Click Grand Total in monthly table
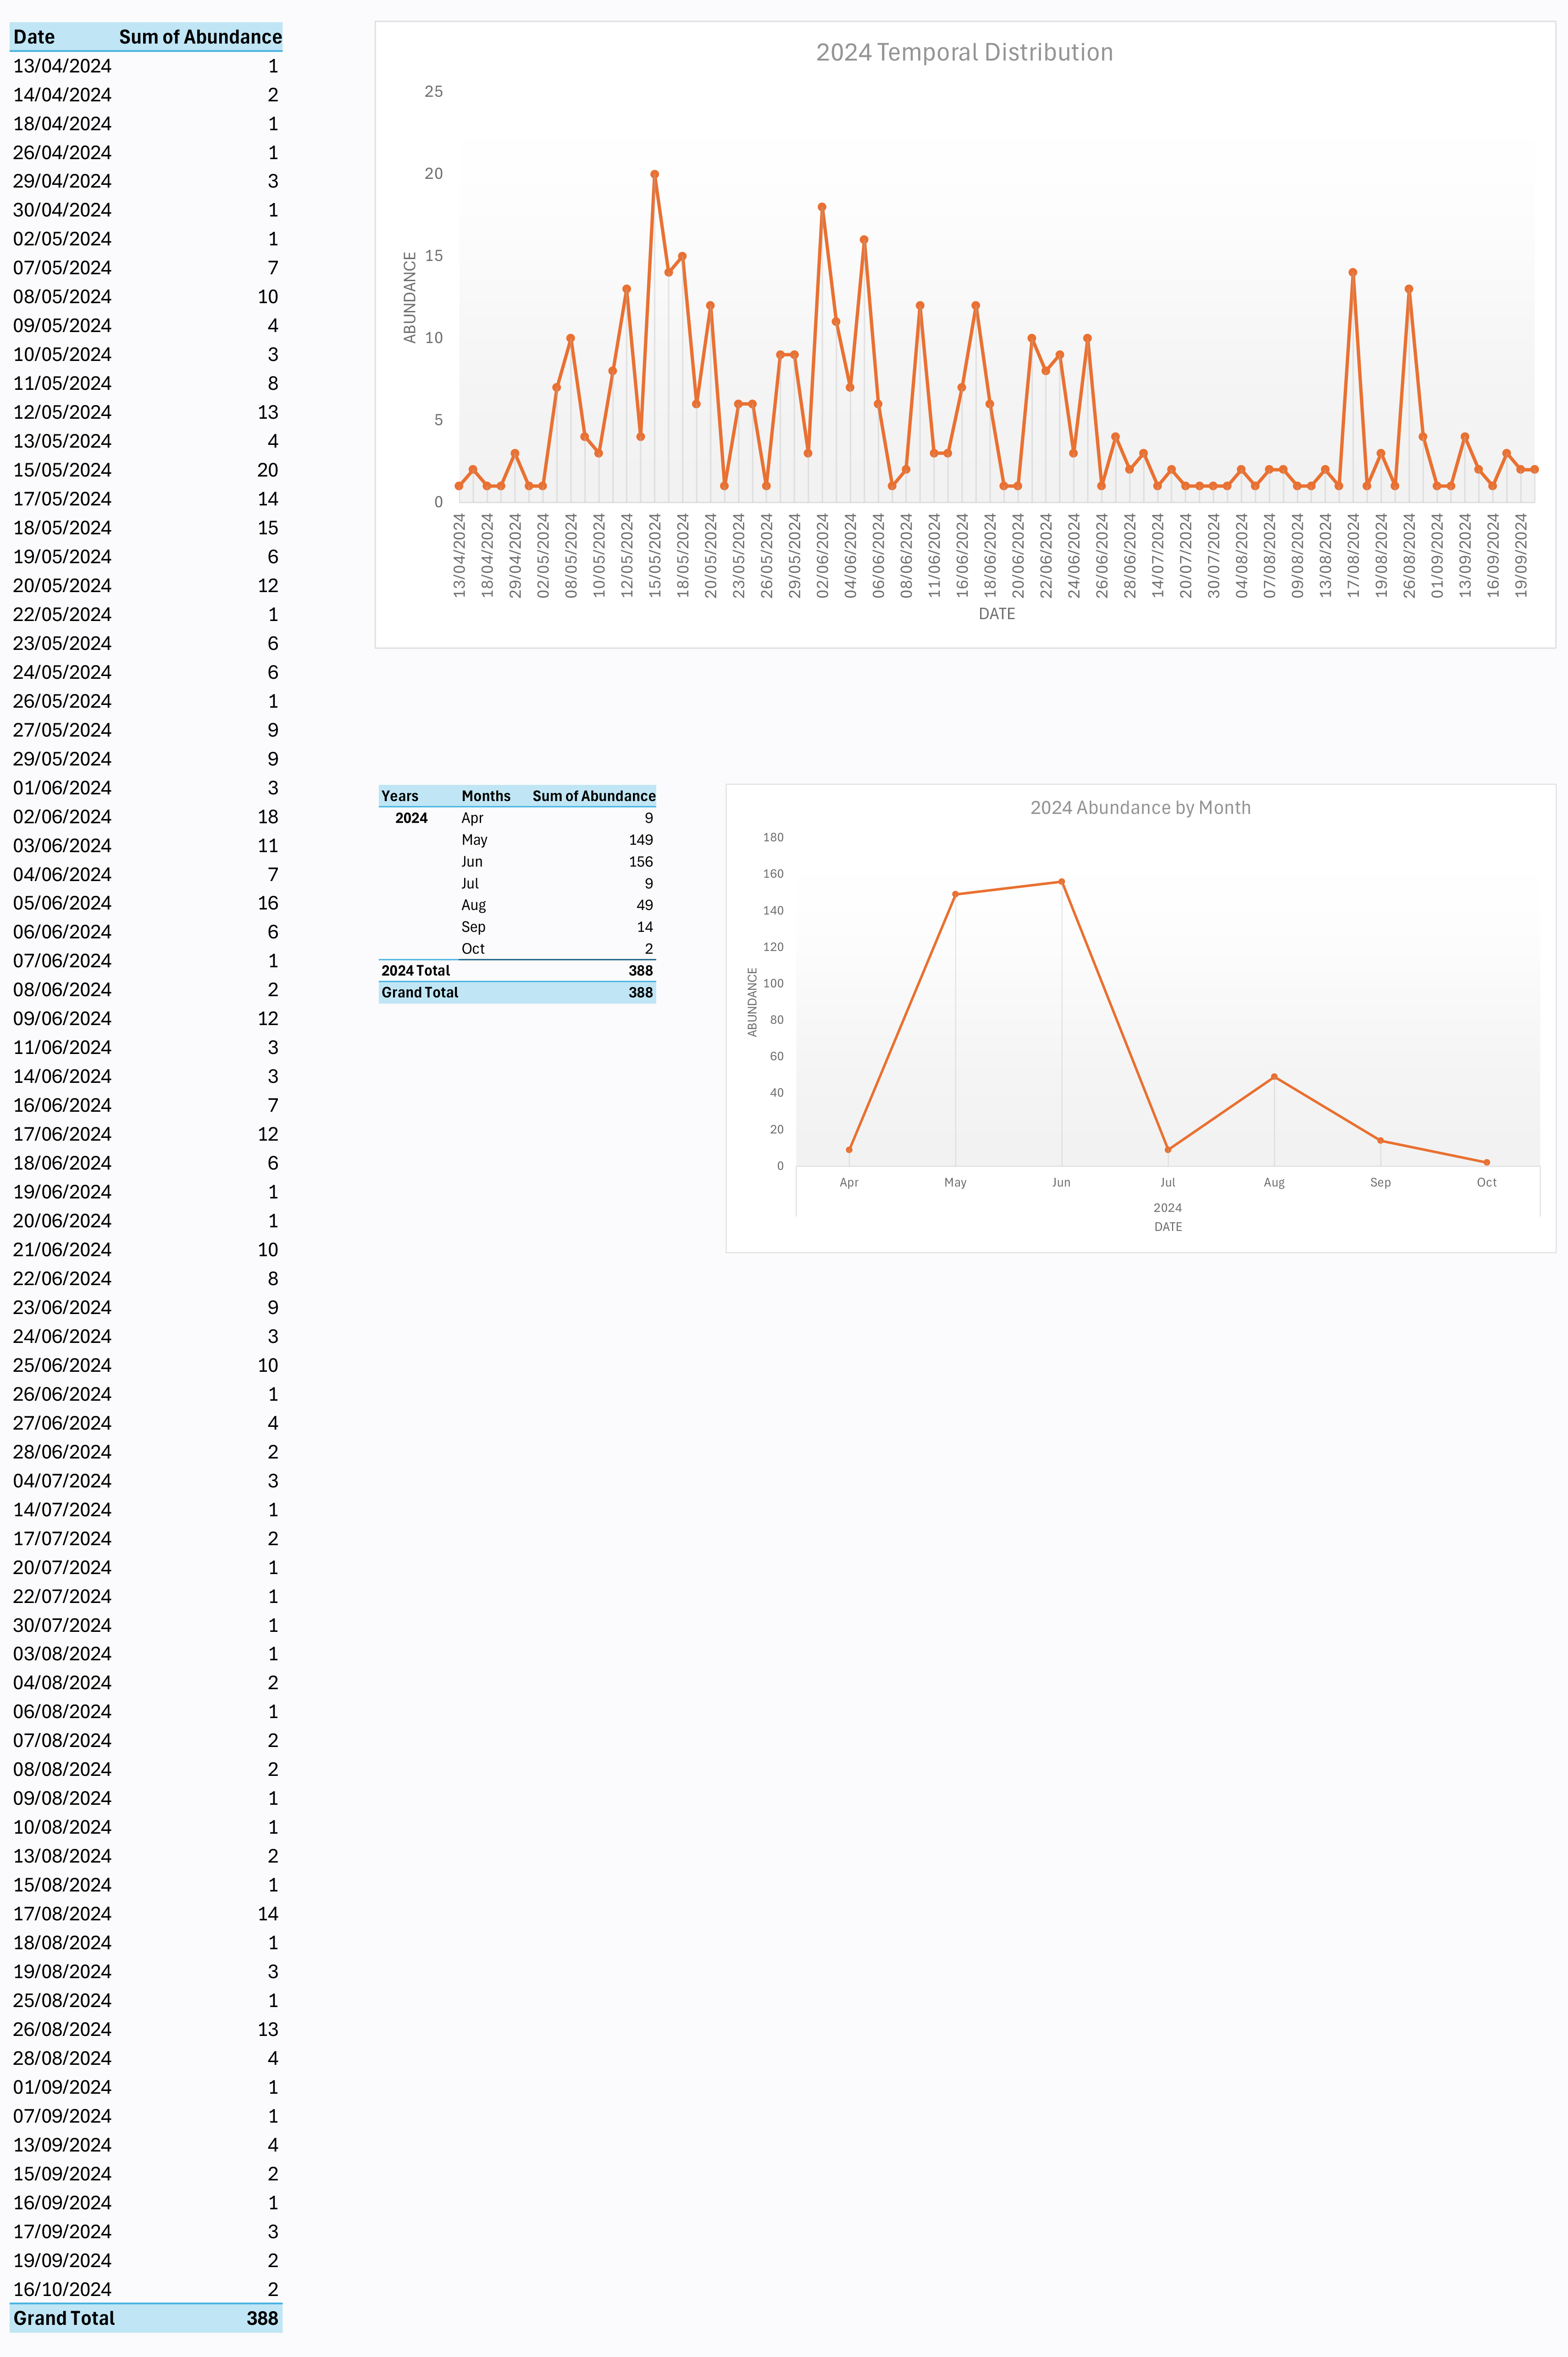This screenshot has height=2357, width=1568. pyautogui.click(x=420, y=993)
